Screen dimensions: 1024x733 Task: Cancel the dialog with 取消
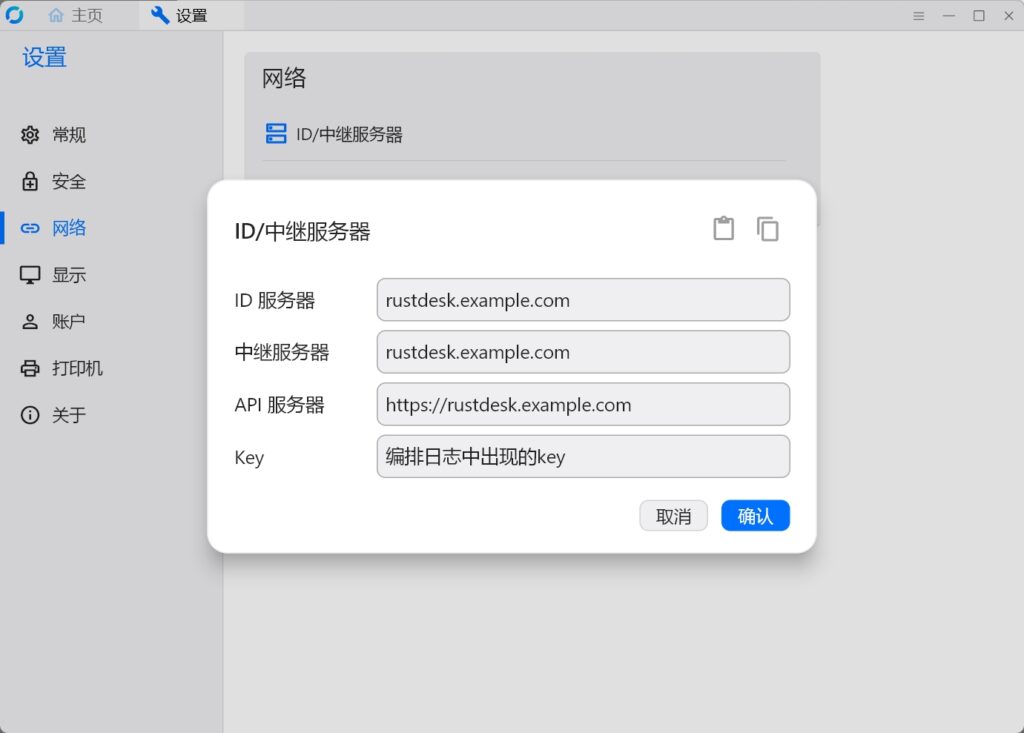point(673,516)
